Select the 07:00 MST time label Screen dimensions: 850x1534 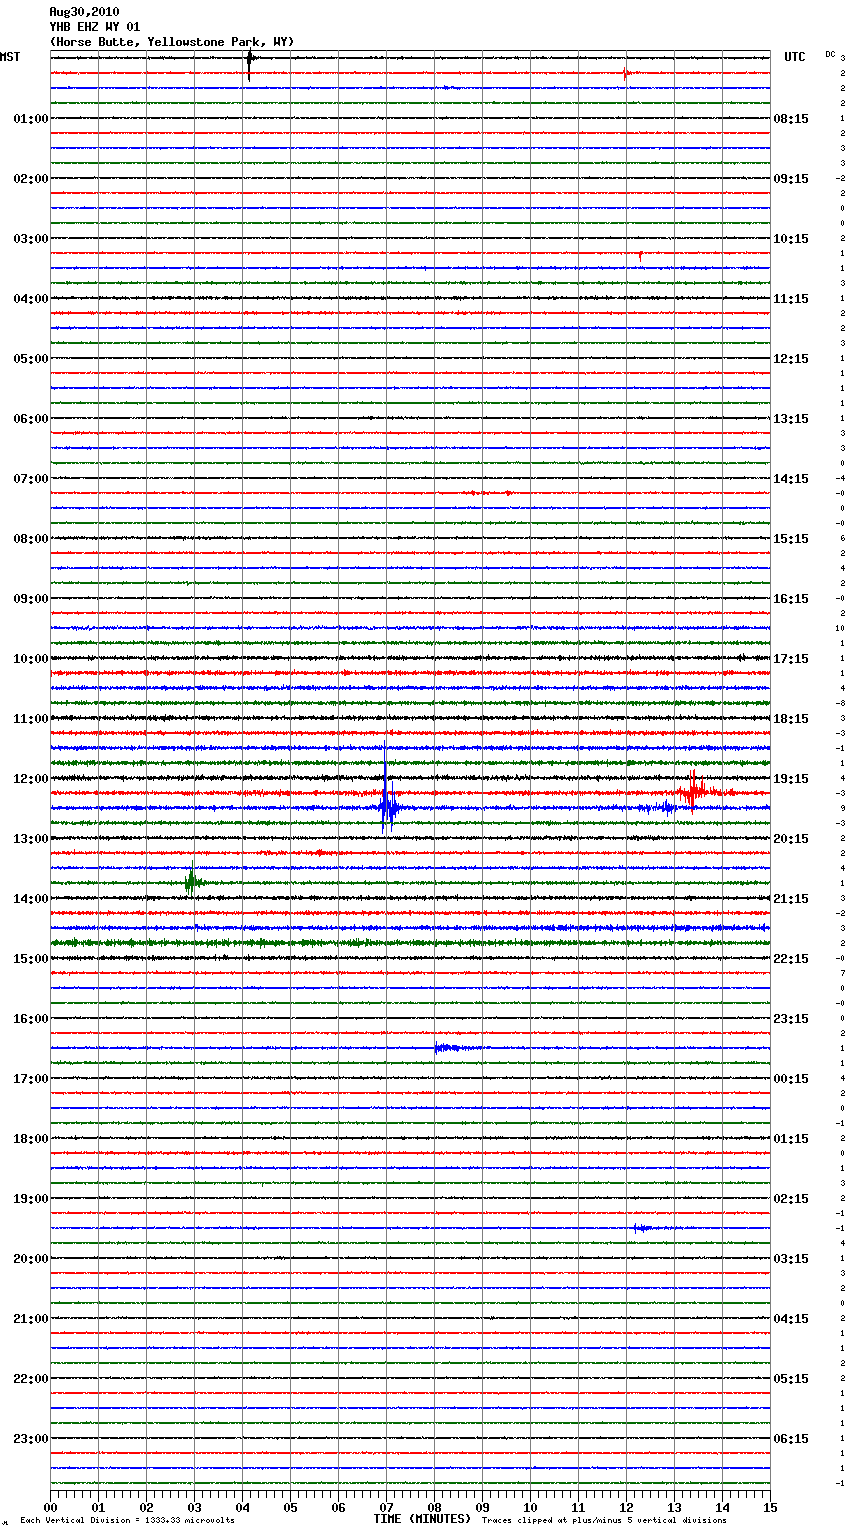[31, 479]
